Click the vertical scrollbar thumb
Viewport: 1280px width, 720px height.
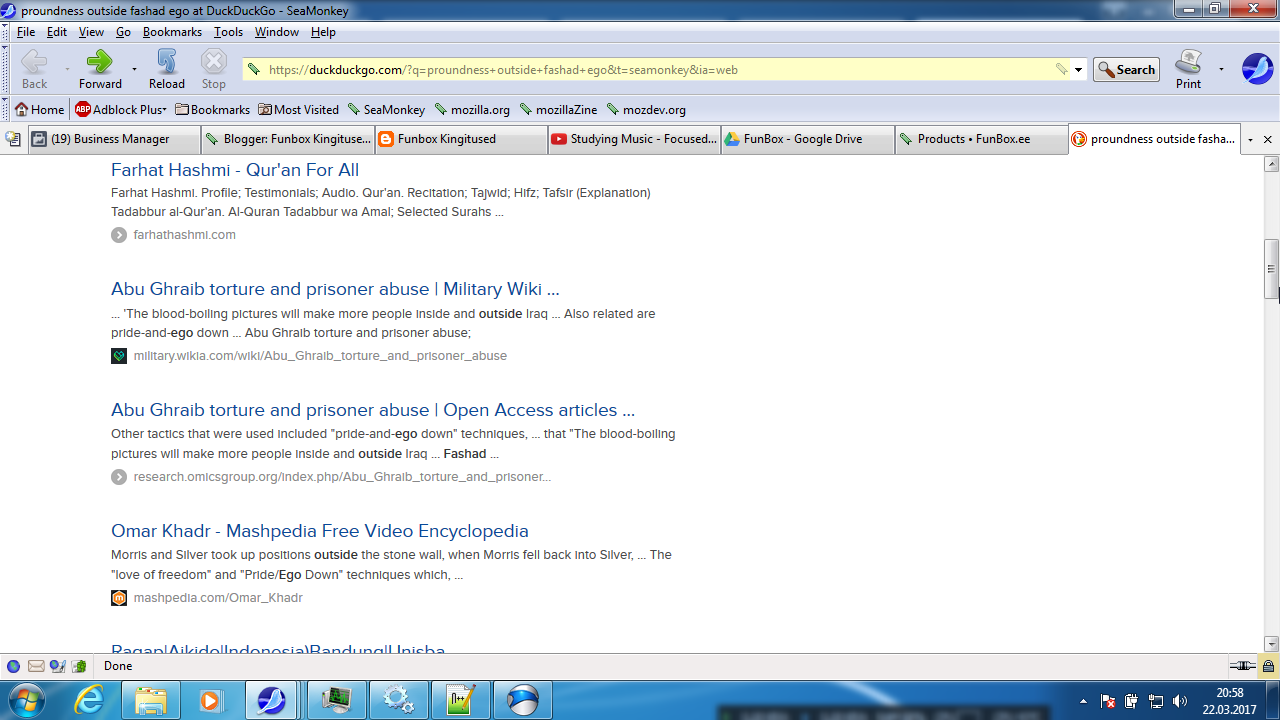click(x=1272, y=269)
